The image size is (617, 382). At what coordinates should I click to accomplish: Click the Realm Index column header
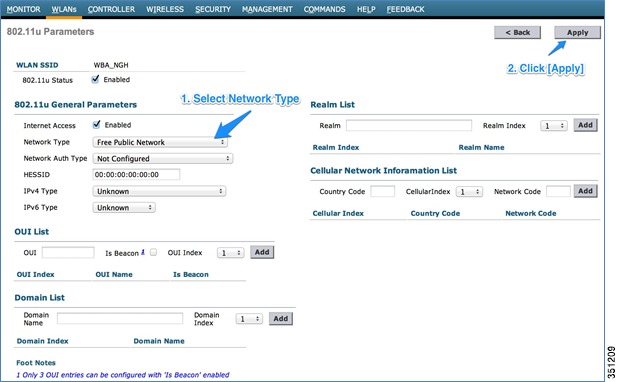[336, 147]
